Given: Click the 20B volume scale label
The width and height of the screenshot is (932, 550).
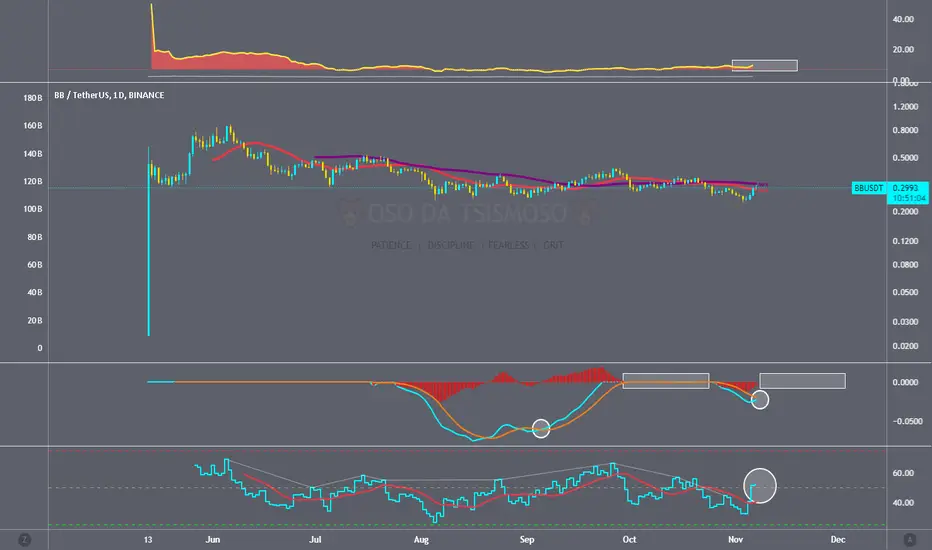Looking at the screenshot, I should point(34,320).
